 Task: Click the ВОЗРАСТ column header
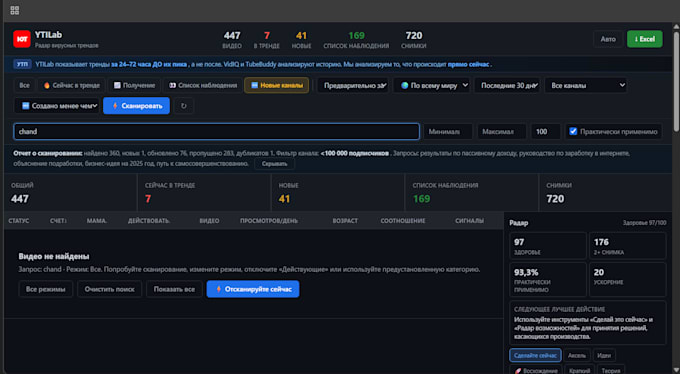coord(345,221)
